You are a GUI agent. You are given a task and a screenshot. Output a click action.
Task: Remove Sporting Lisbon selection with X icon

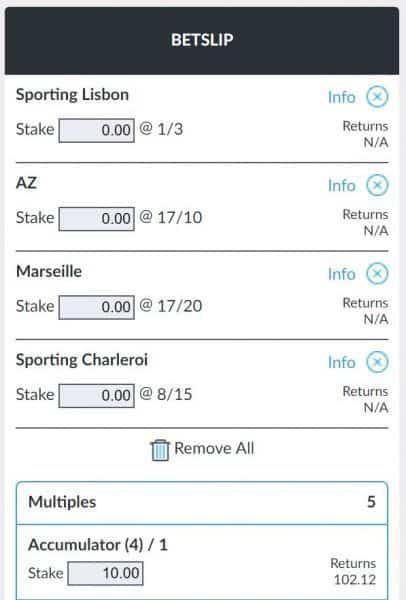click(x=377, y=97)
